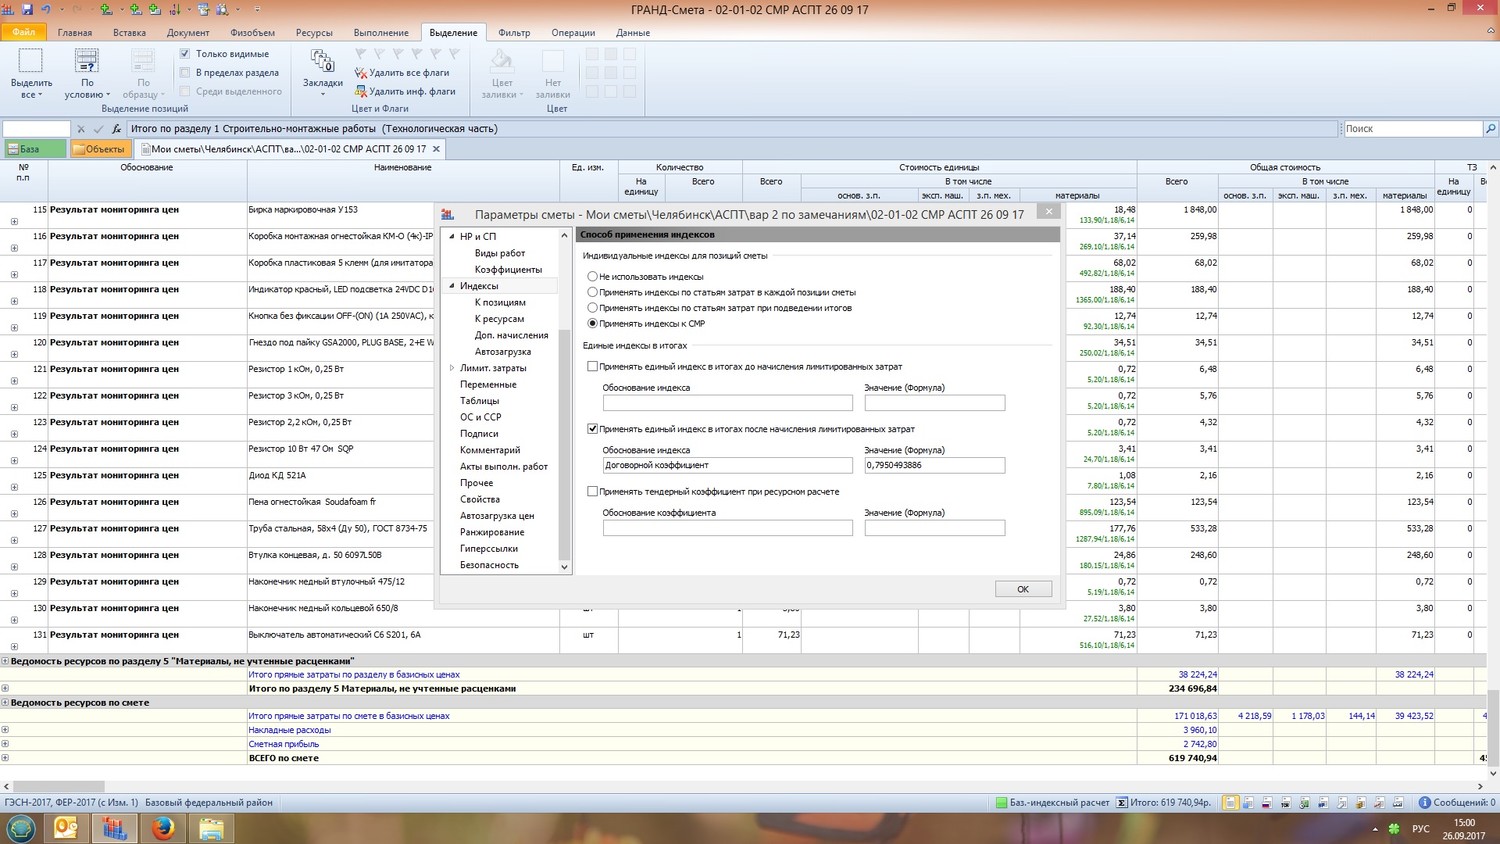Enable единый индекс до начисления лимитированных затрат
The image size is (1500, 844).
593,367
